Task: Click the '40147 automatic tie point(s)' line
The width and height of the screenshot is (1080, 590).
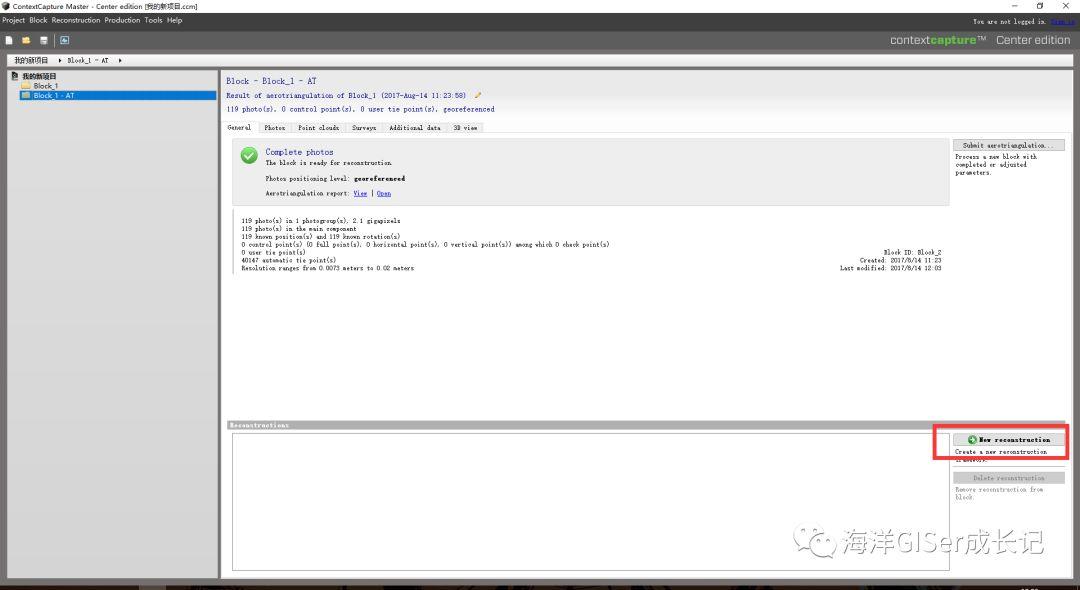Action: click(x=289, y=260)
